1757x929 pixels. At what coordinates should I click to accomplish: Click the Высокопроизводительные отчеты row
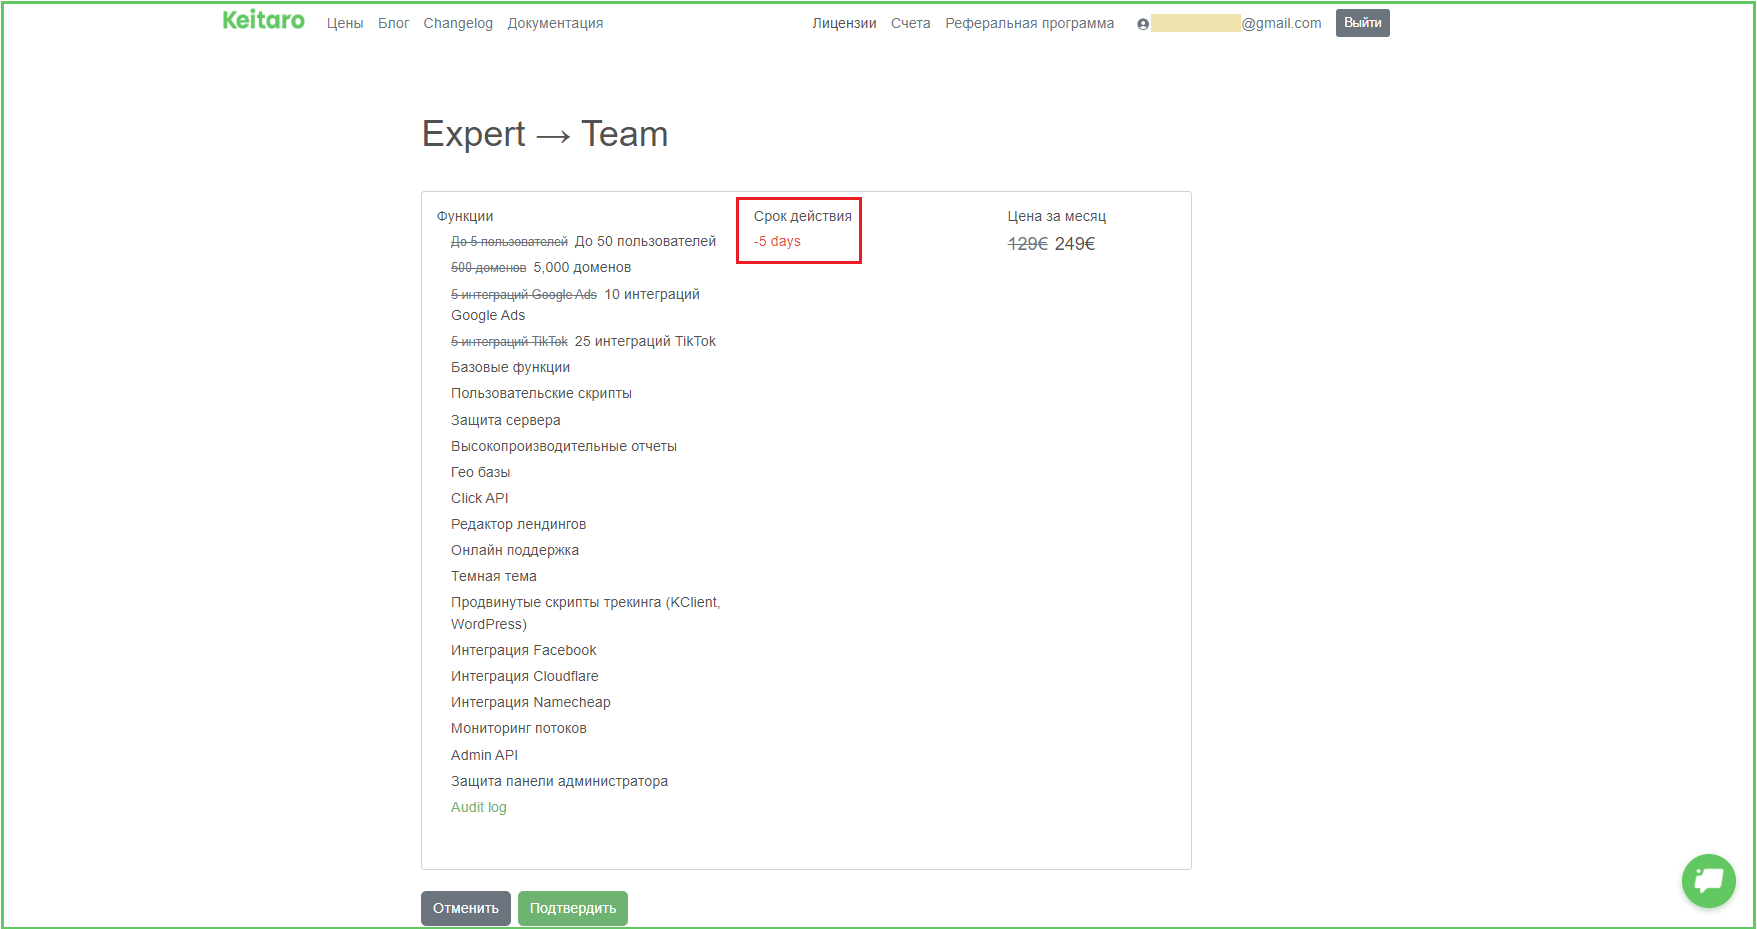coord(564,446)
